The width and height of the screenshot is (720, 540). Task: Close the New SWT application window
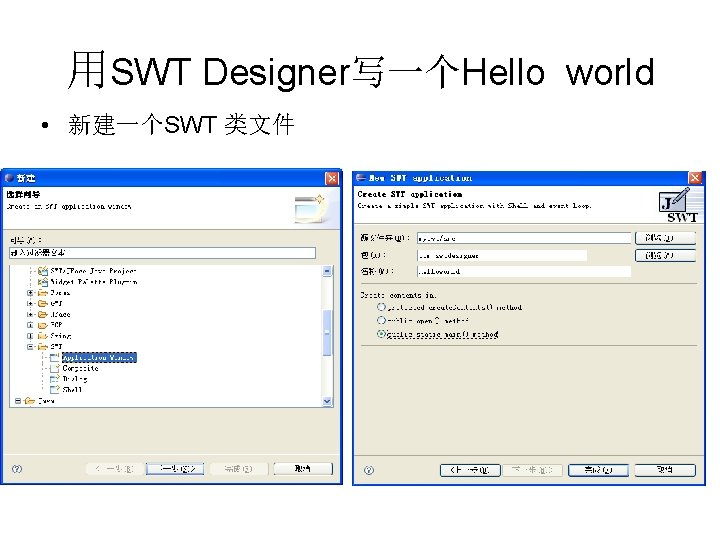click(x=695, y=178)
